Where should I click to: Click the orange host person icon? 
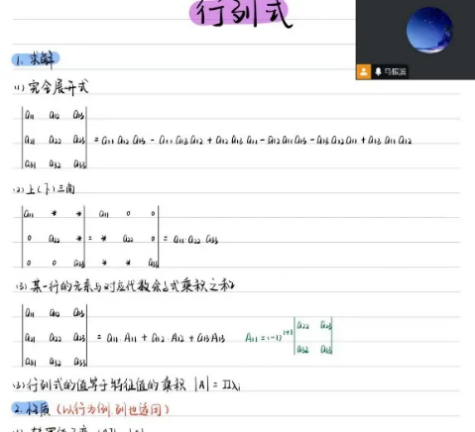click(364, 72)
